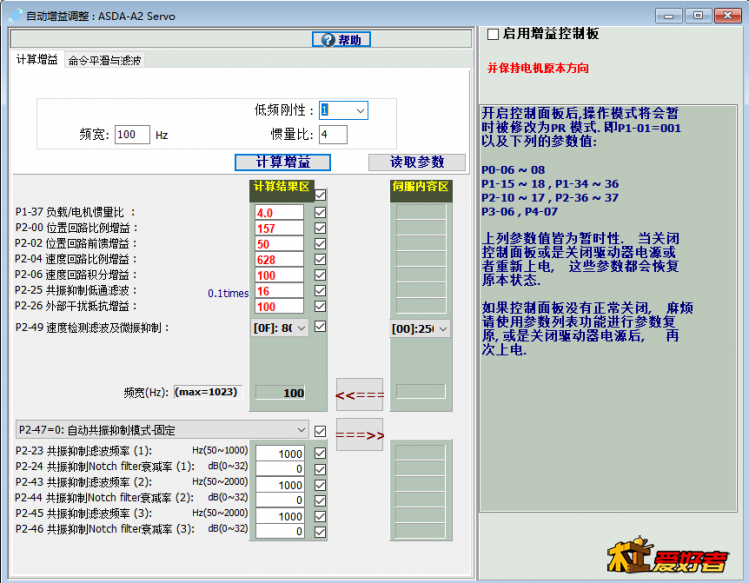Toggle the P2-04 速度回路比例增益 checkbox

pos(320,259)
